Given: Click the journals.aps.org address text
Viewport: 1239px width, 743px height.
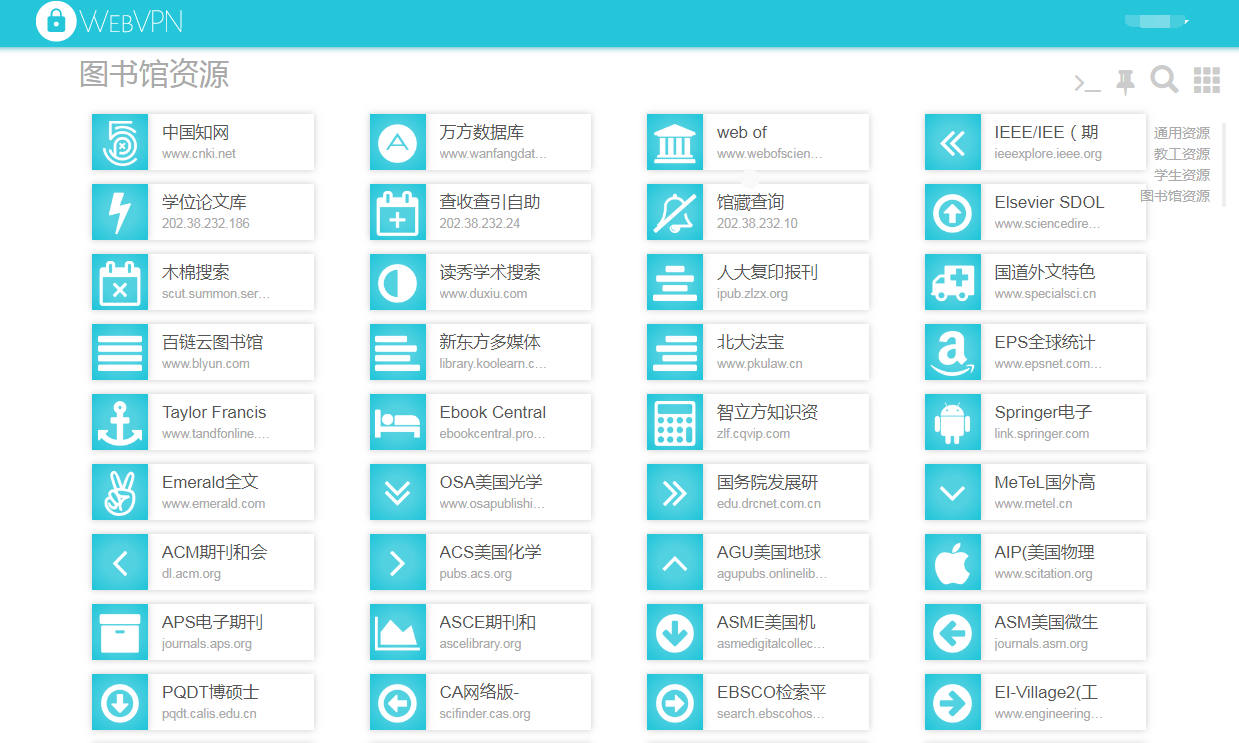Looking at the screenshot, I should [207, 644].
